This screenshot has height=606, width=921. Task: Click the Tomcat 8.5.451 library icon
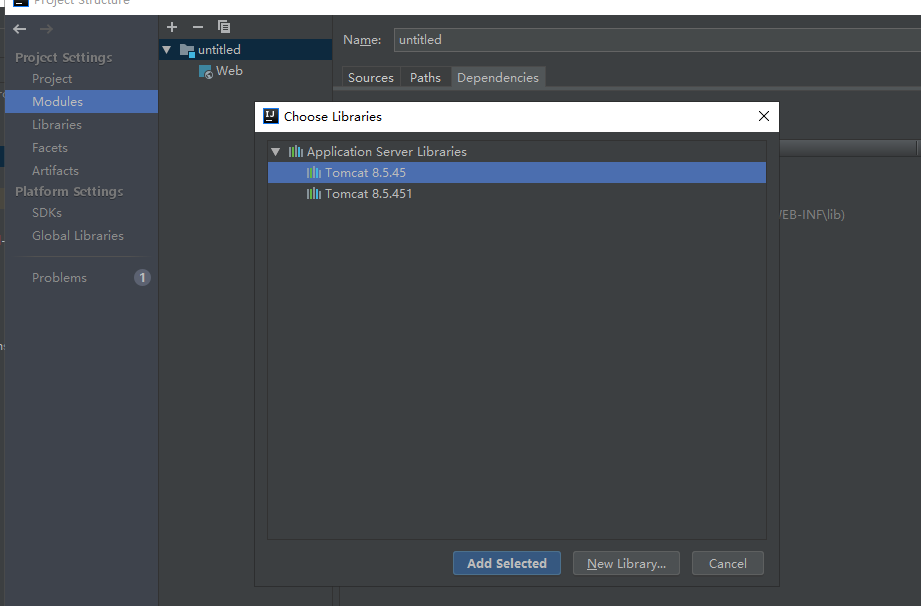click(x=314, y=194)
